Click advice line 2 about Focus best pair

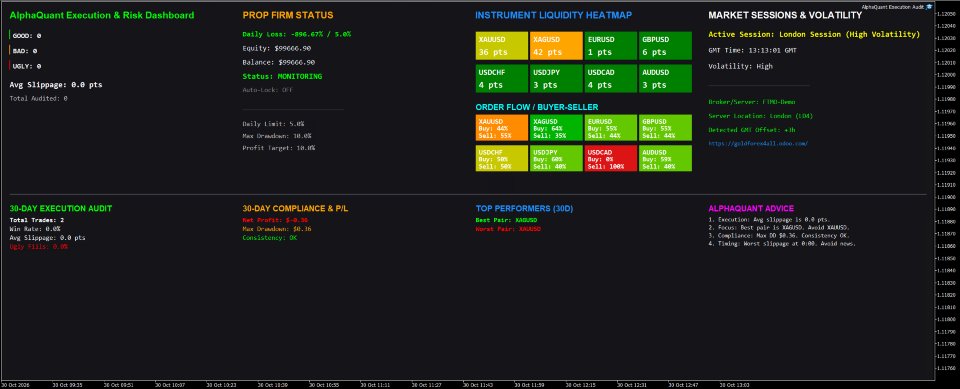tap(779, 227)
